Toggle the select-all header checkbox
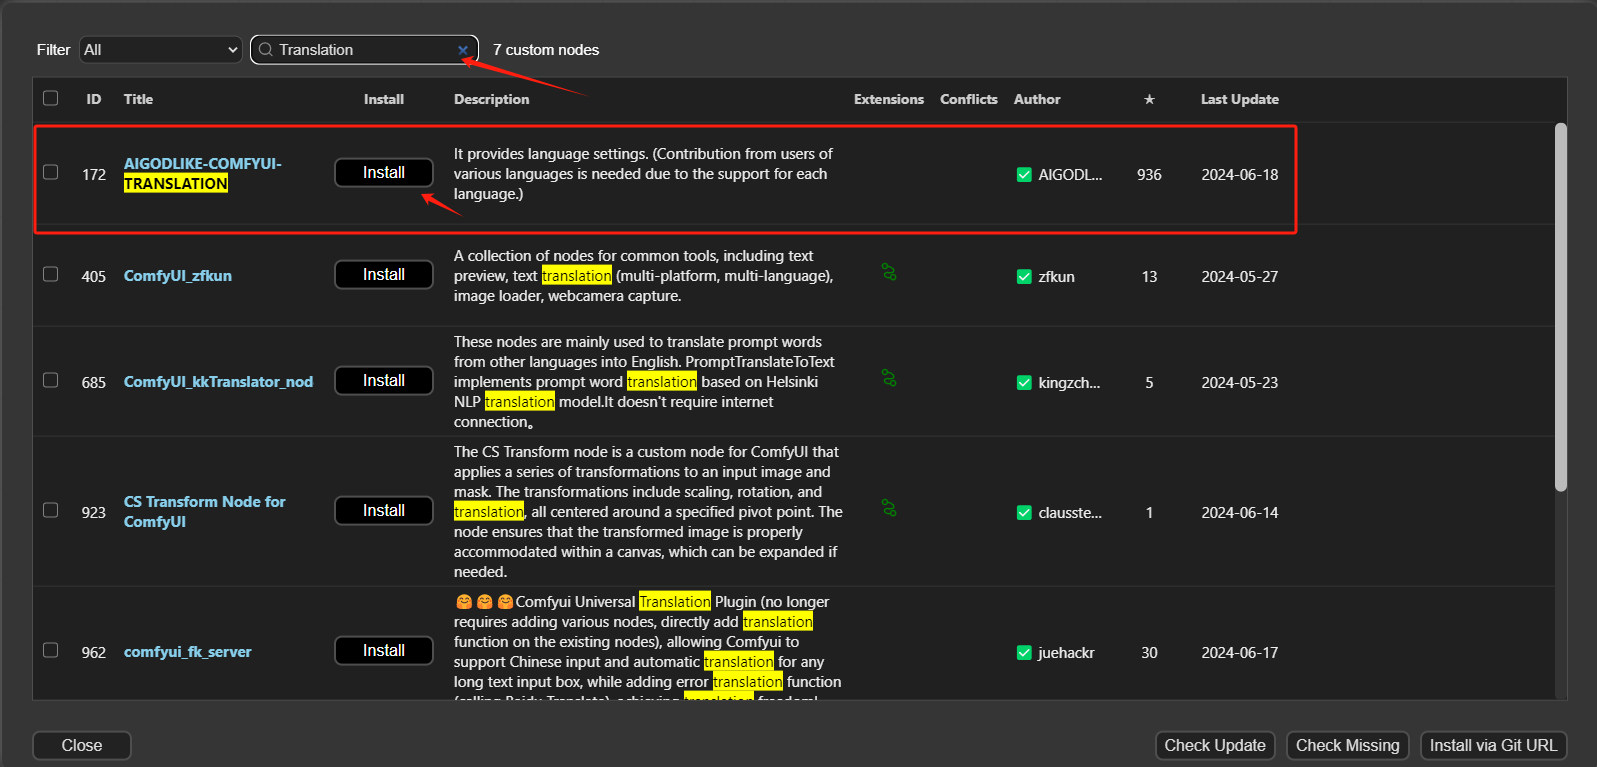 click(x=51, y=98)
